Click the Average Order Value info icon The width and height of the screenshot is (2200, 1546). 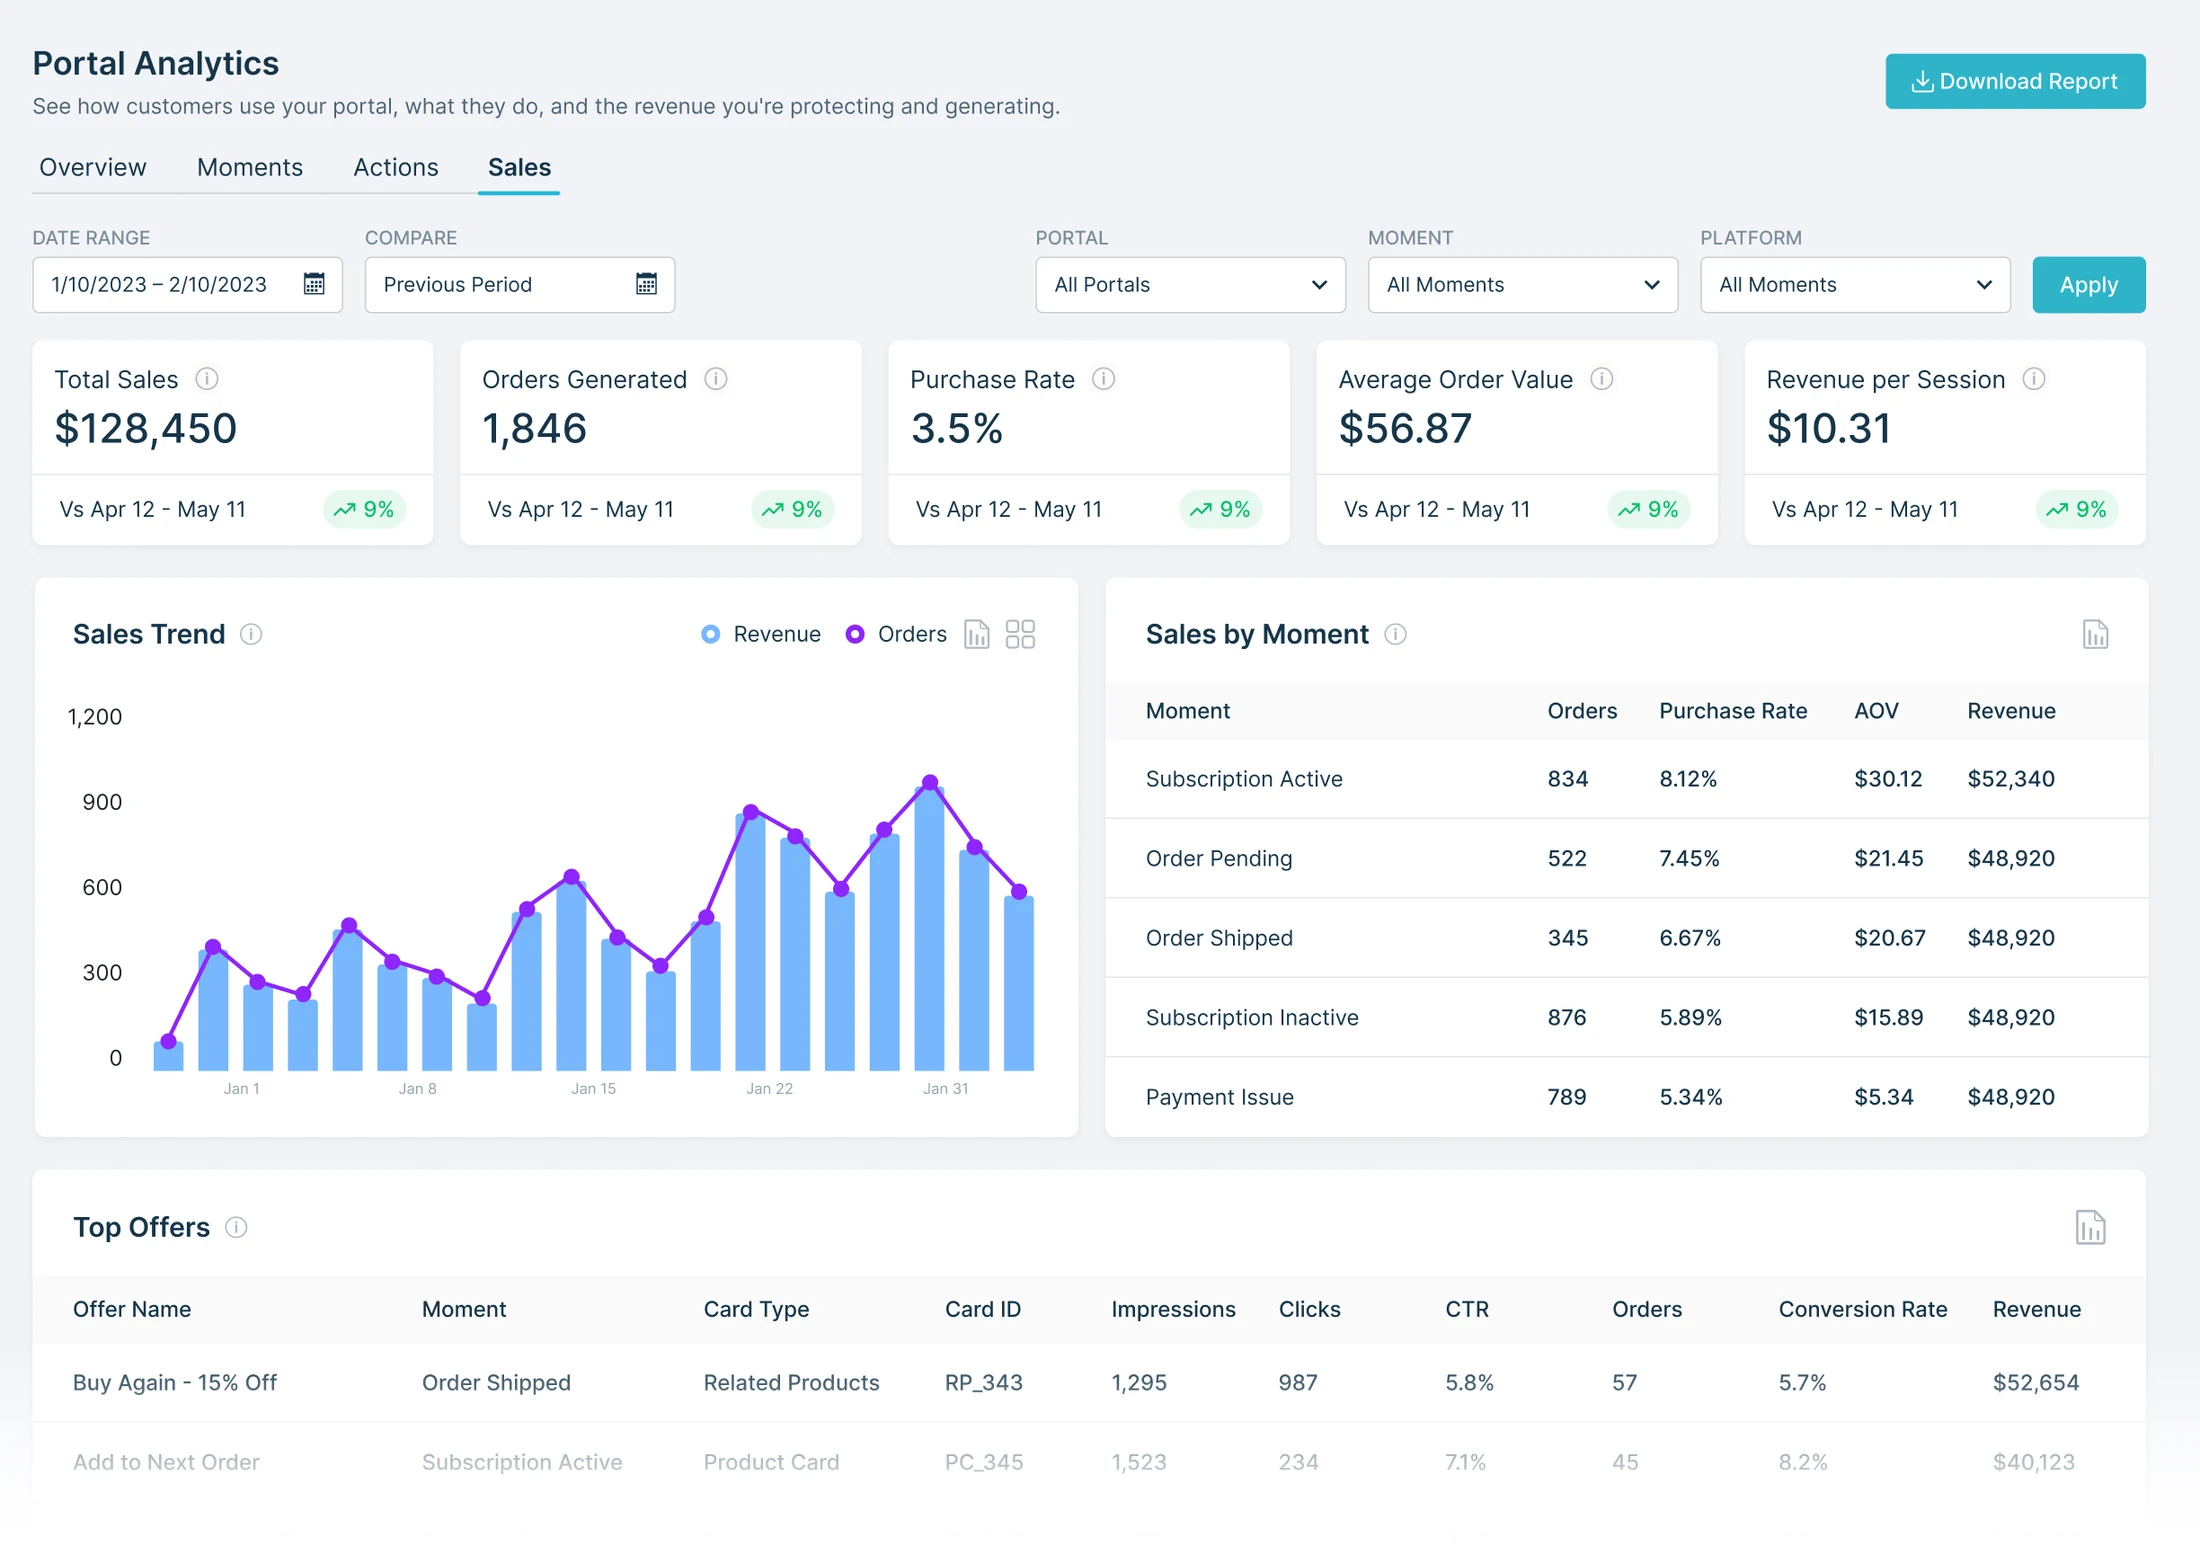coord(1602,379)
